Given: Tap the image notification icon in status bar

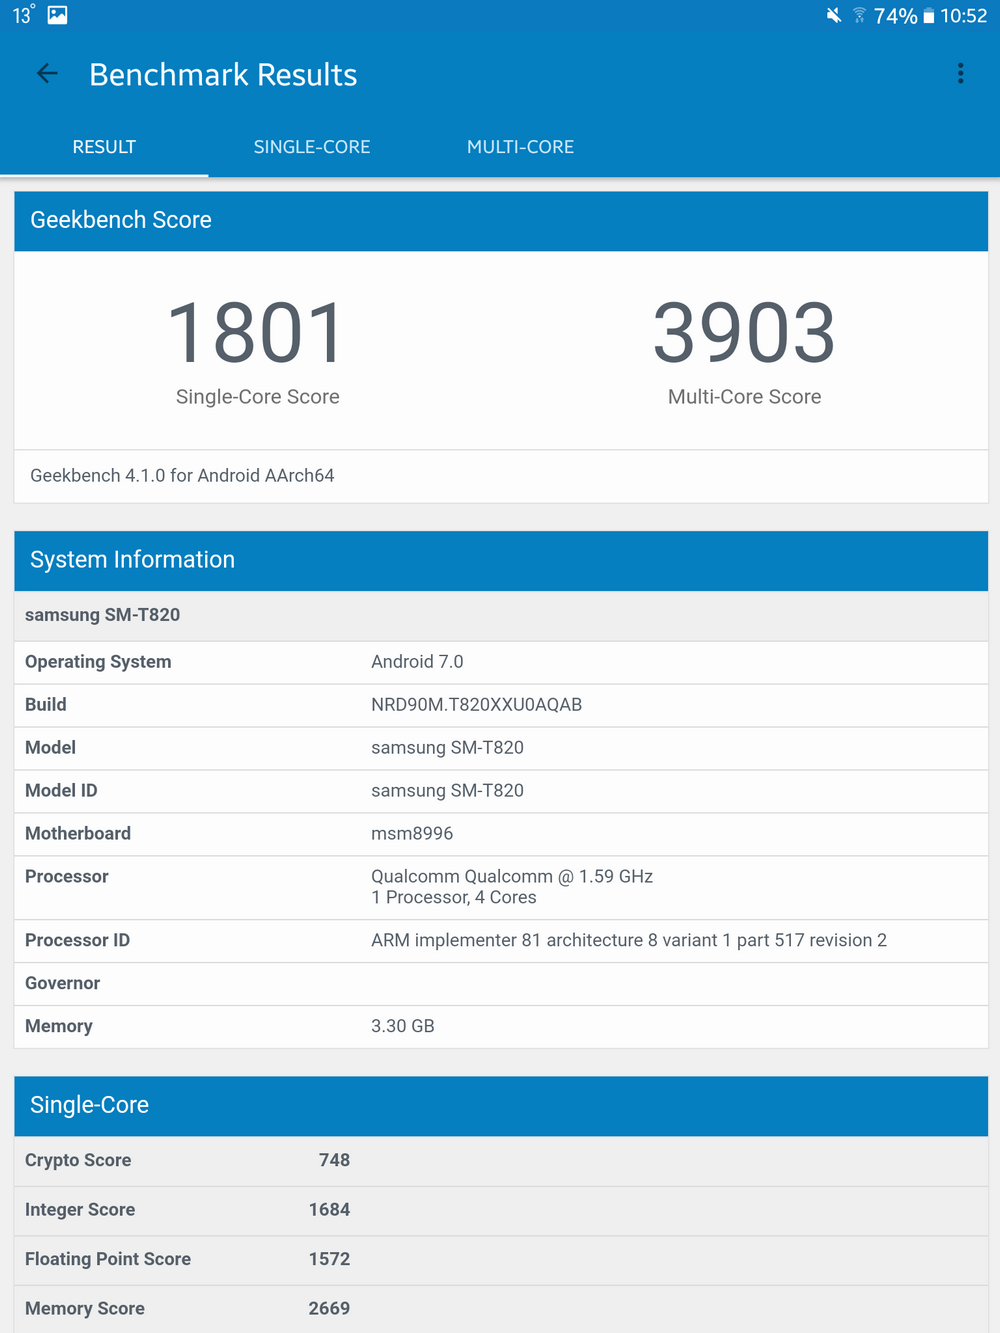Looking at the screenshot, I should (58, 15).
